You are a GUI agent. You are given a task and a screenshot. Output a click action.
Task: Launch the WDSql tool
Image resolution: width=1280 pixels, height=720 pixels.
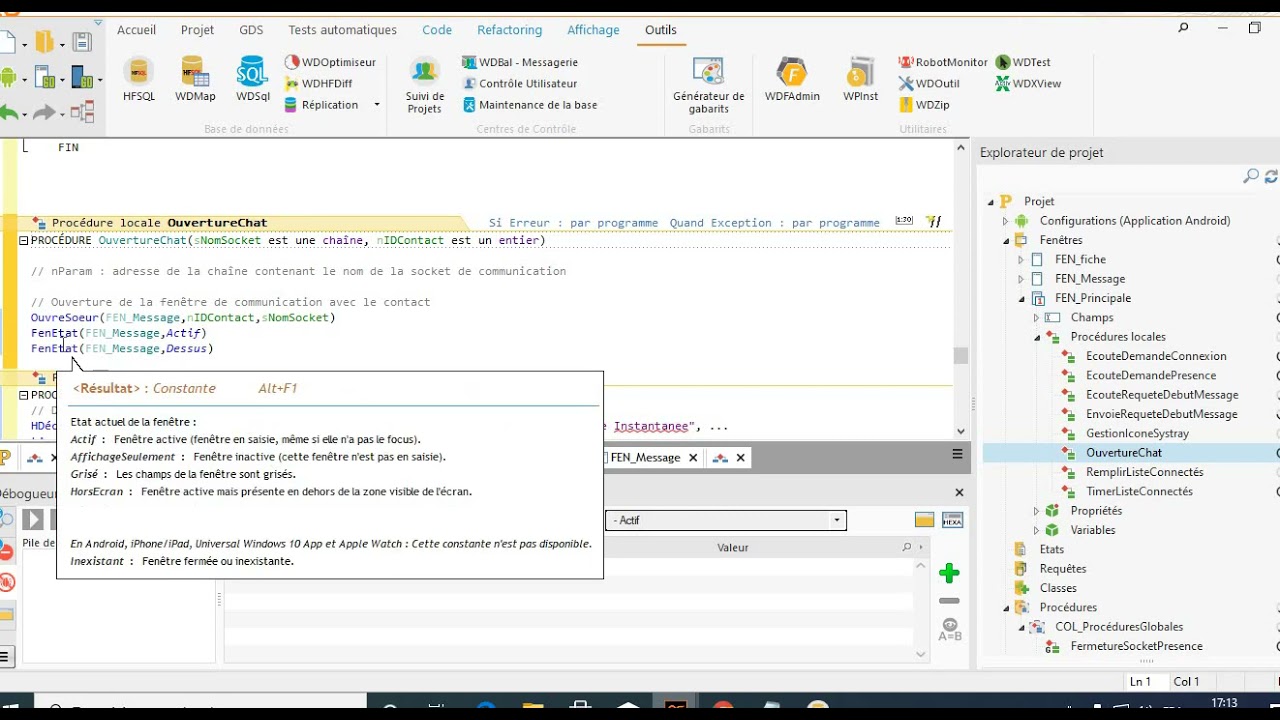253,80
